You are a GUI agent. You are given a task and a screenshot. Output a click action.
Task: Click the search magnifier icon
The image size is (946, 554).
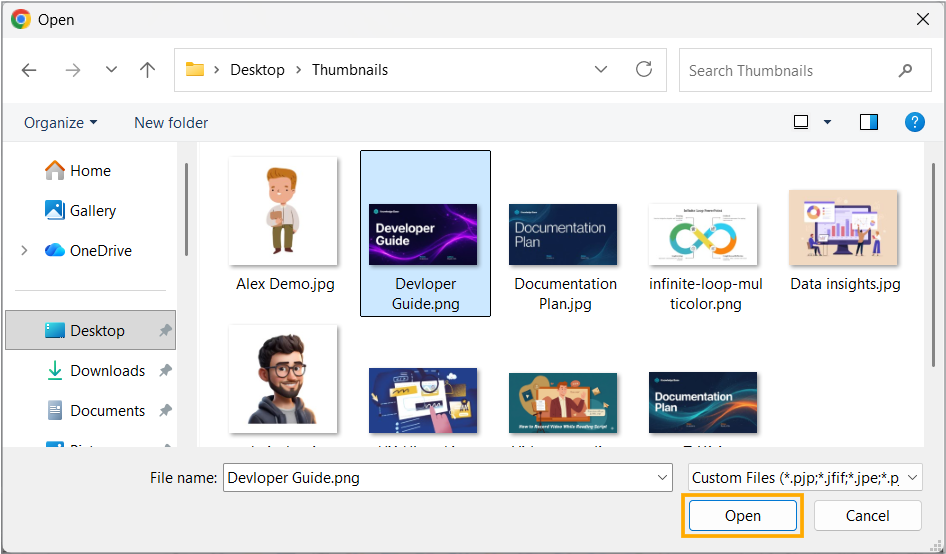coord(905,71)
